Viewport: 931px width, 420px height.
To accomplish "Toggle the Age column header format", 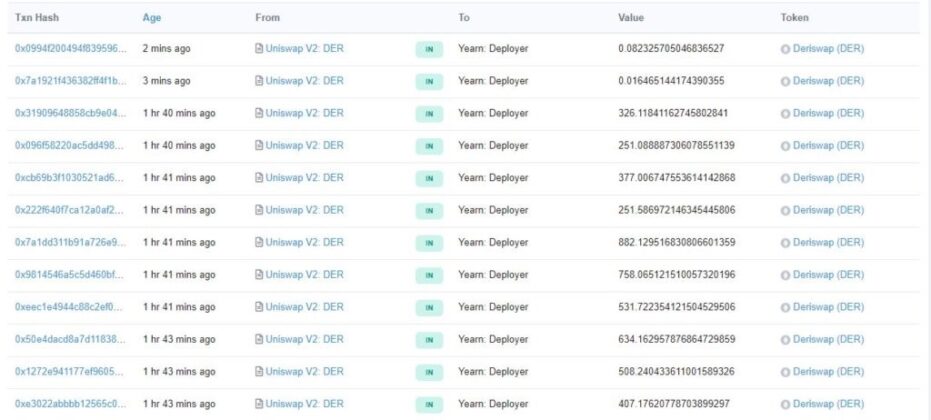I will pyautogui.click(x=151, y=18).
